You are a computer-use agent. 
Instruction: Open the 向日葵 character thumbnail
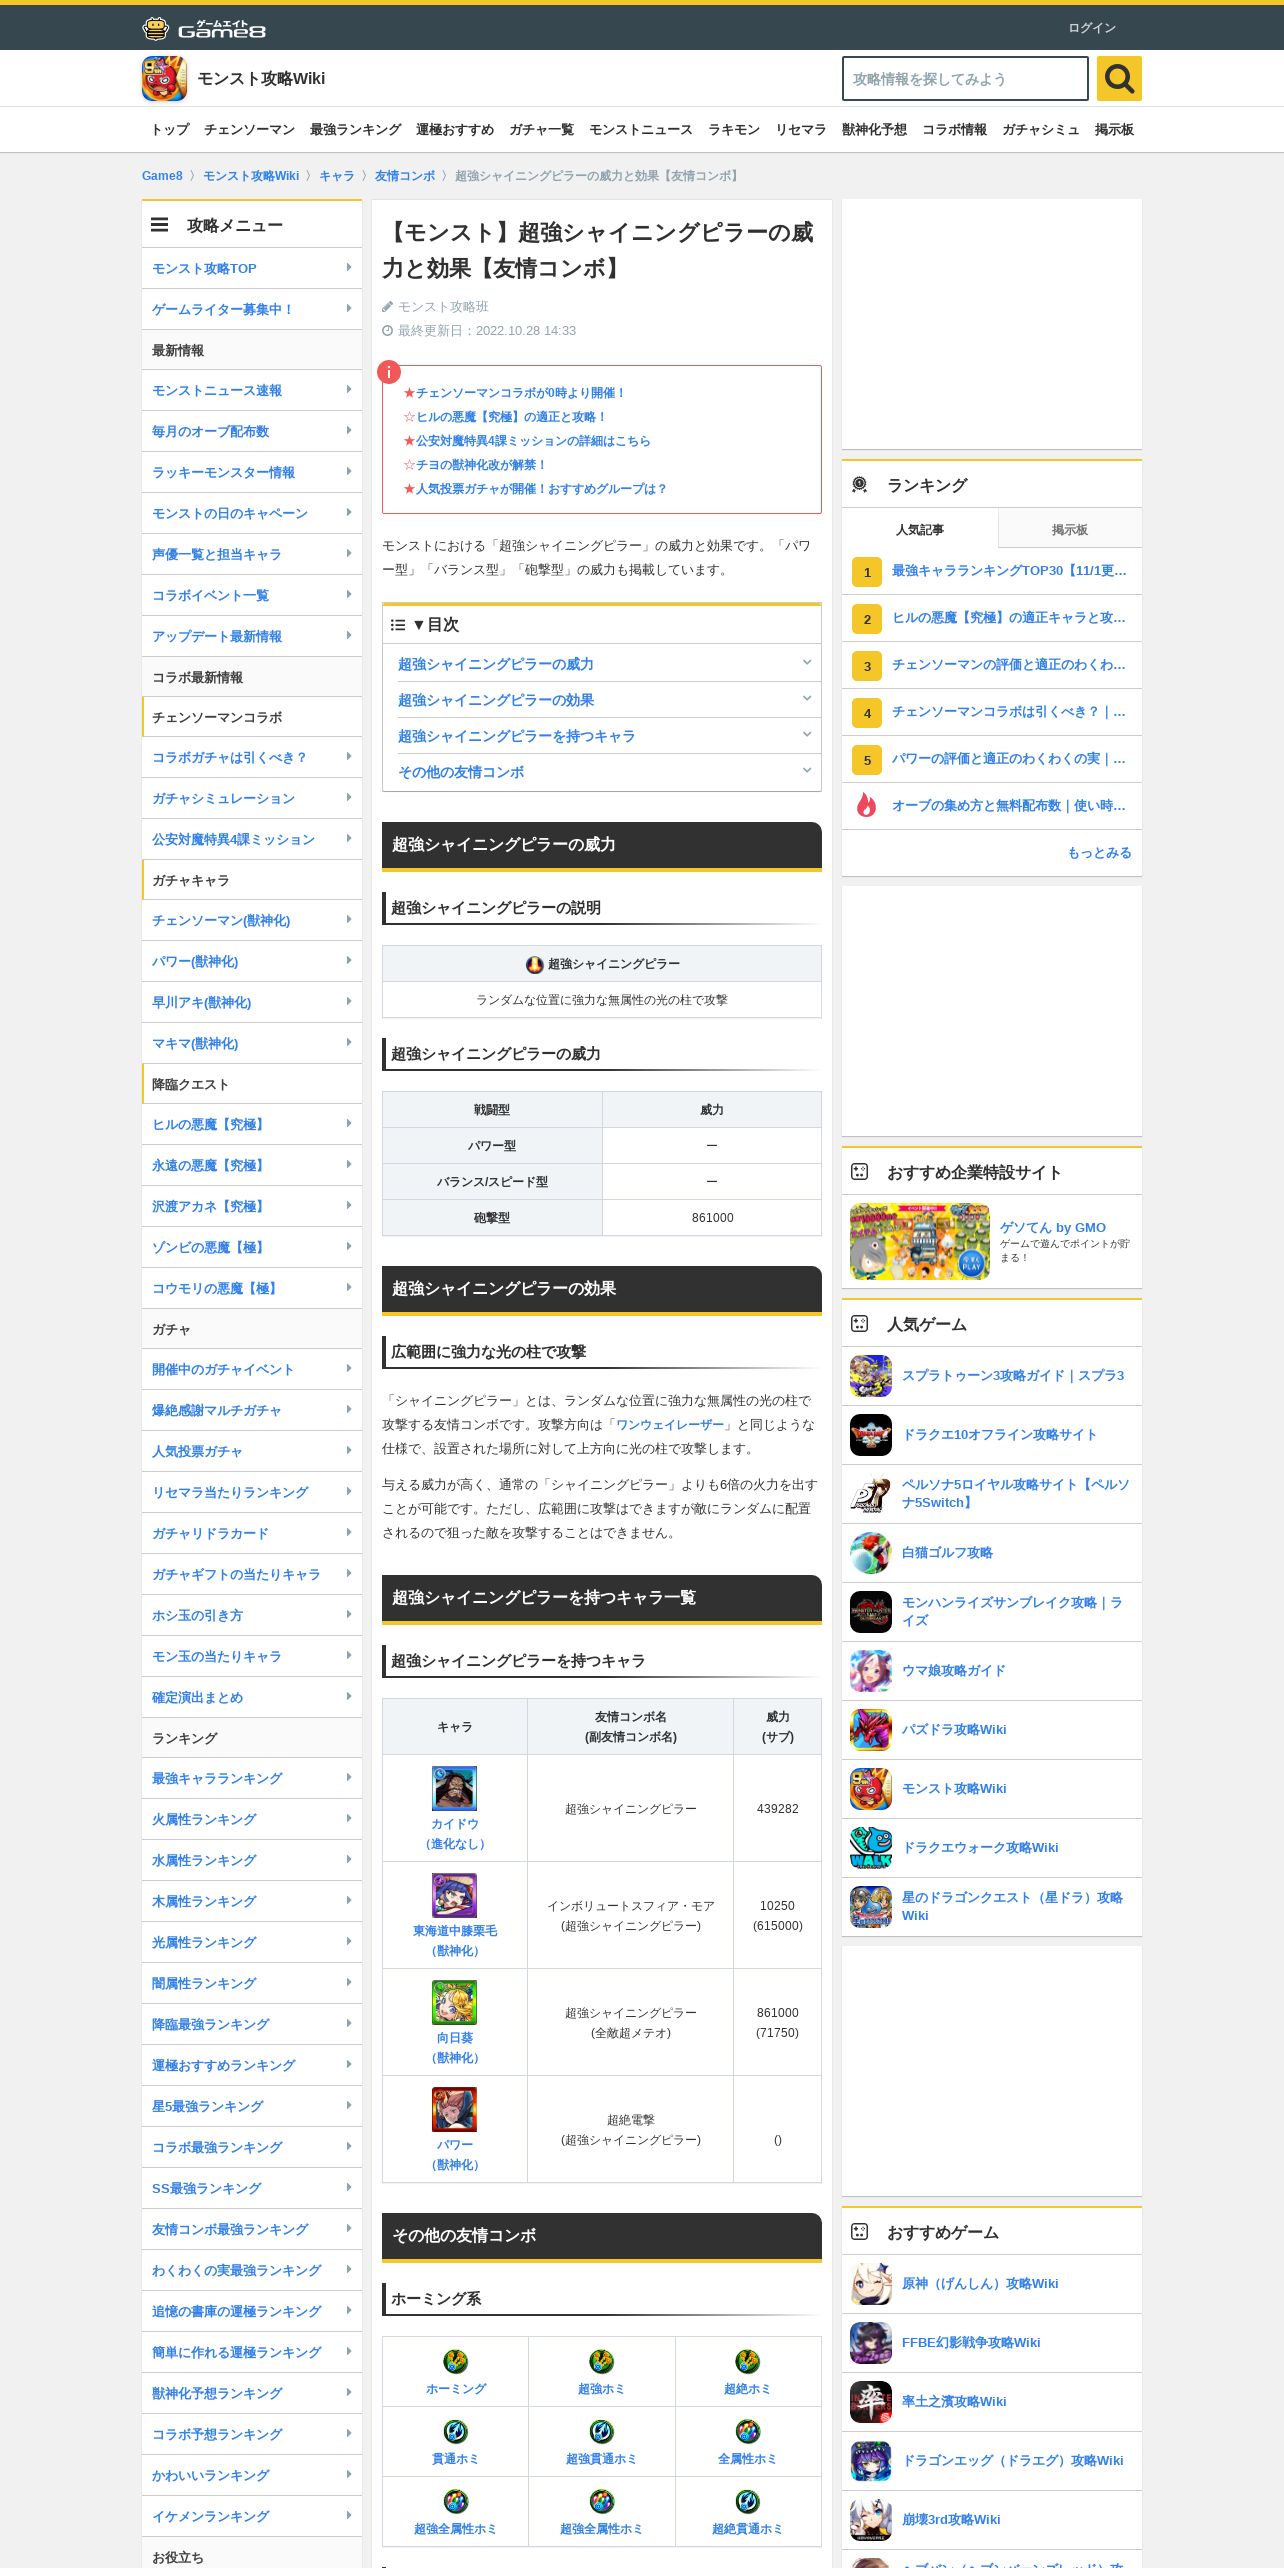click(x=454, y=2002)
